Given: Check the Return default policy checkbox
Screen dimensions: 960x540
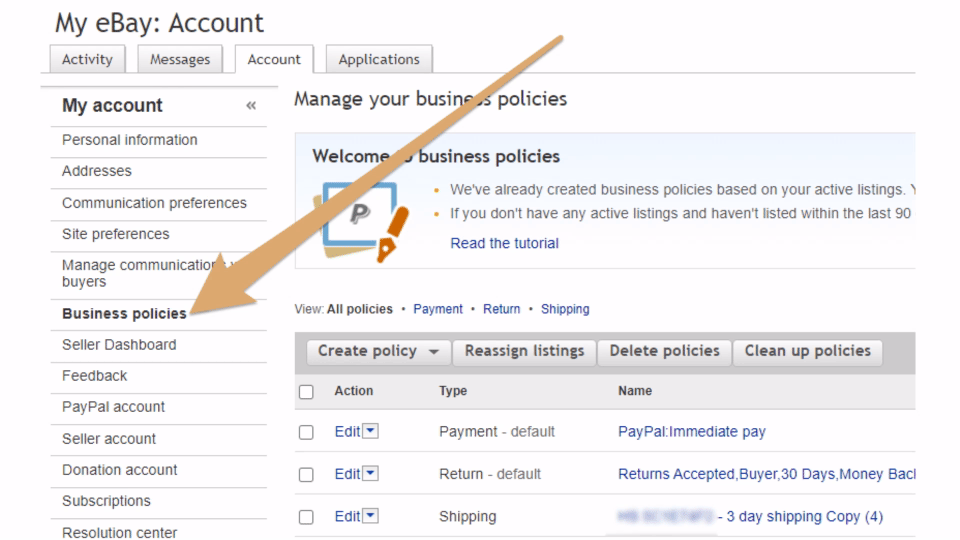Looking at the screenshot, I should (x=307, y=475).
